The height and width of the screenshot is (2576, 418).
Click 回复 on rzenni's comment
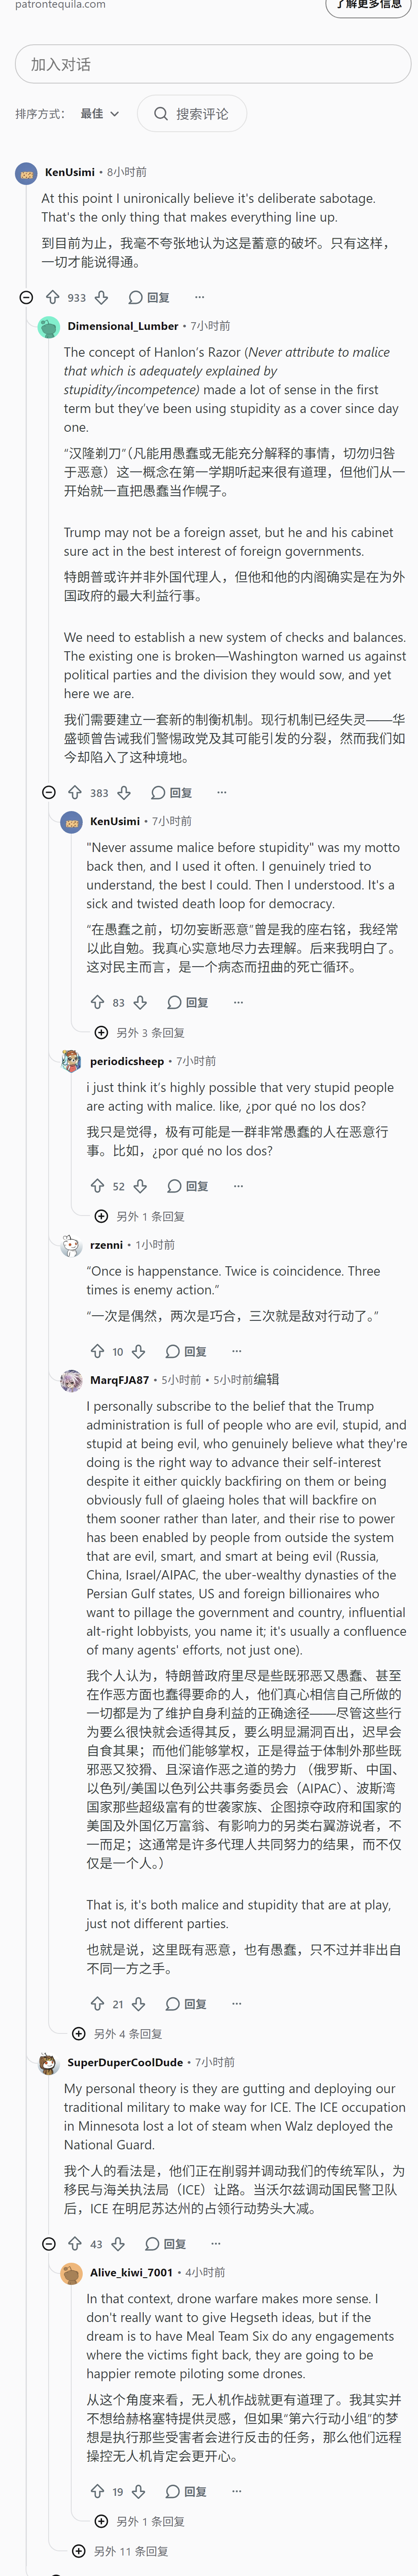click(x=186, y=1351)
